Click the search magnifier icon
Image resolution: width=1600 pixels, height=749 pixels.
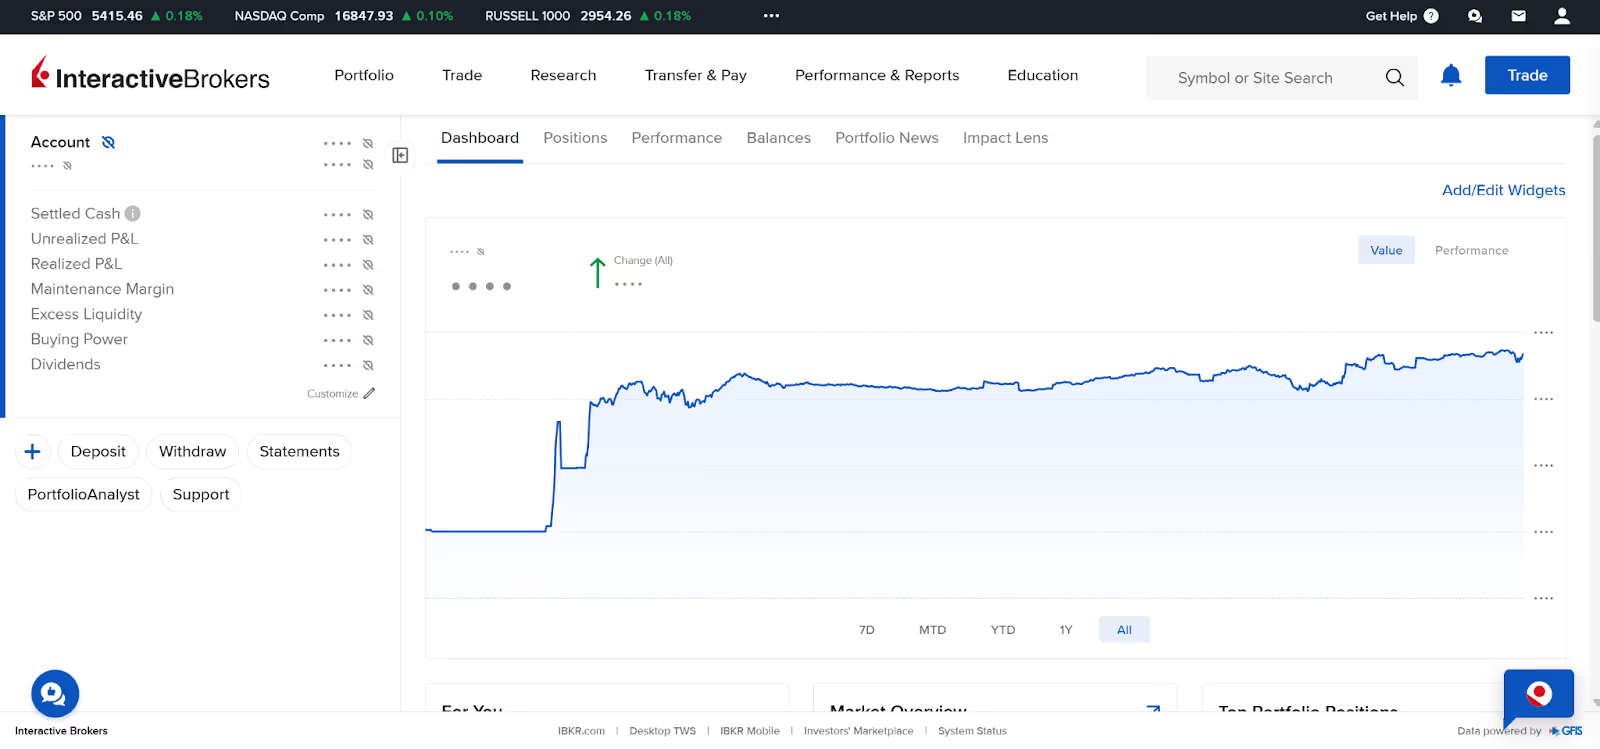click(x=1395, y=77)
